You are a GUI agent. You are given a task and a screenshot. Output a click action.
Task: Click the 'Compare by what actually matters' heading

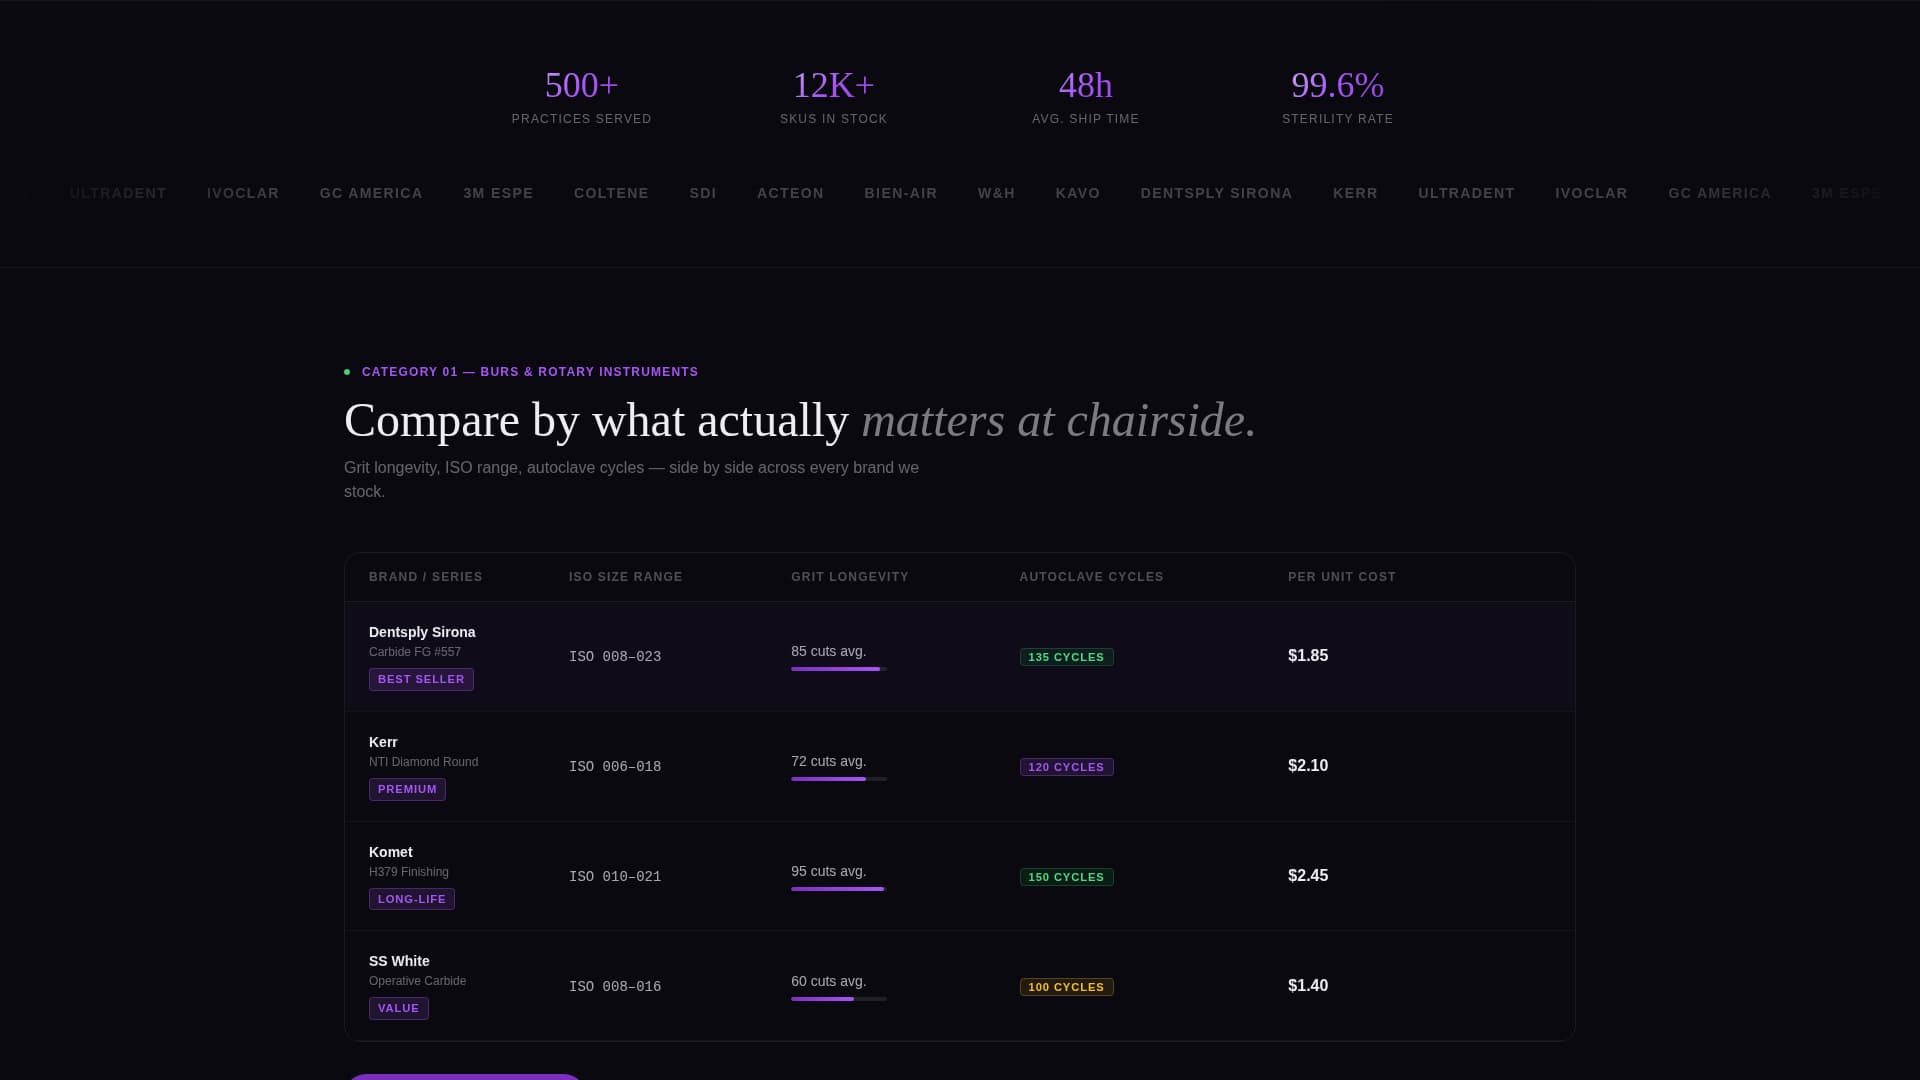pyautogui.click(x=800, y=420)
